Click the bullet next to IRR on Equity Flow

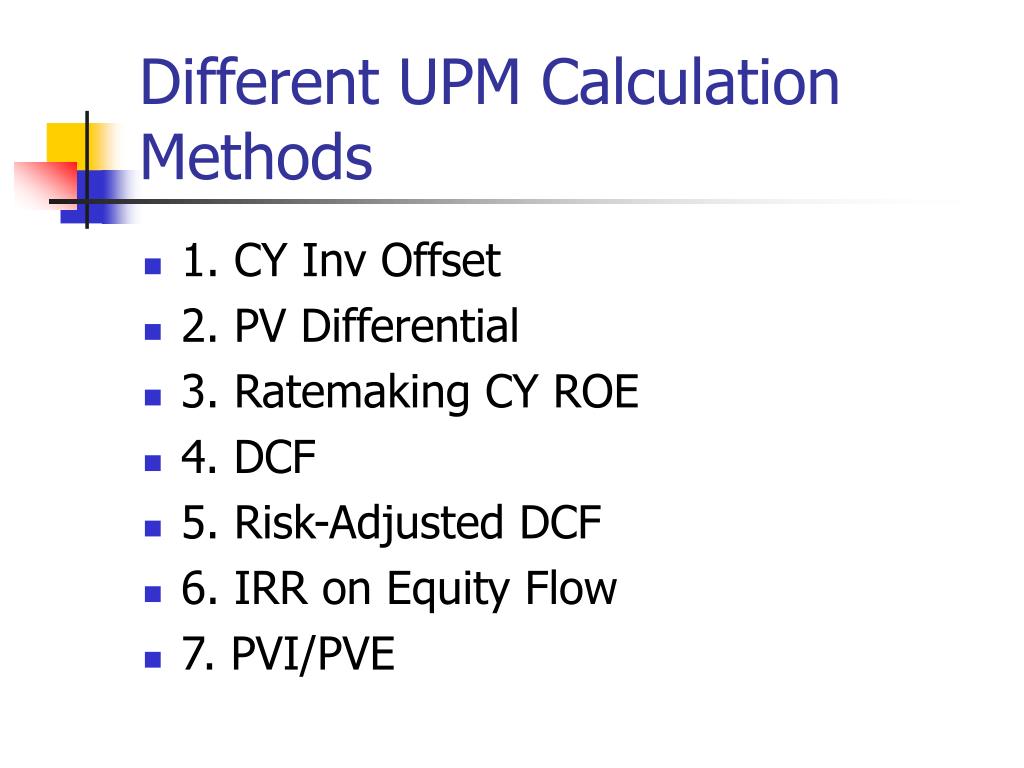[153, 594]
